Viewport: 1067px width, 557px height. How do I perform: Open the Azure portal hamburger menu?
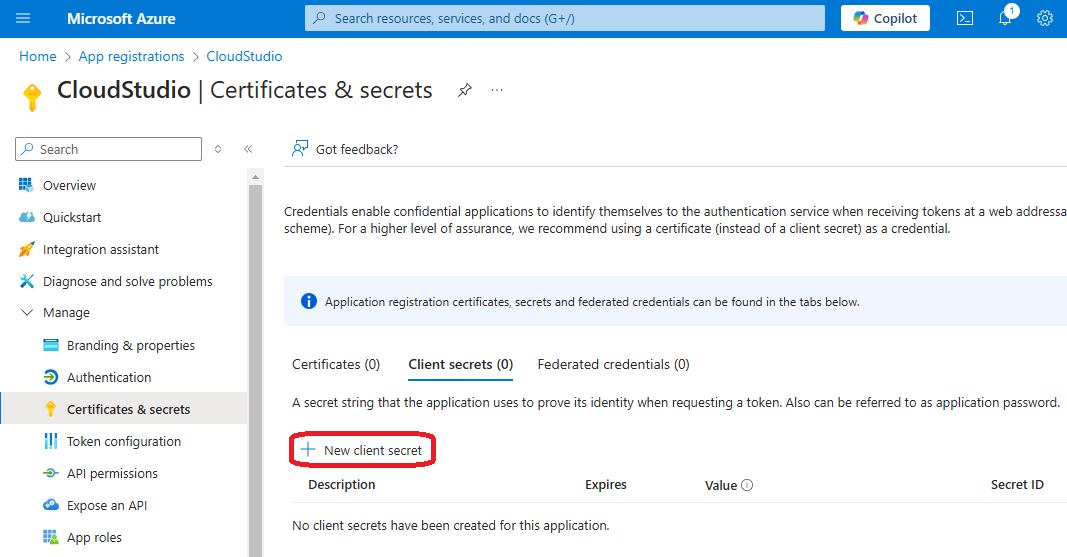point(24,18)
